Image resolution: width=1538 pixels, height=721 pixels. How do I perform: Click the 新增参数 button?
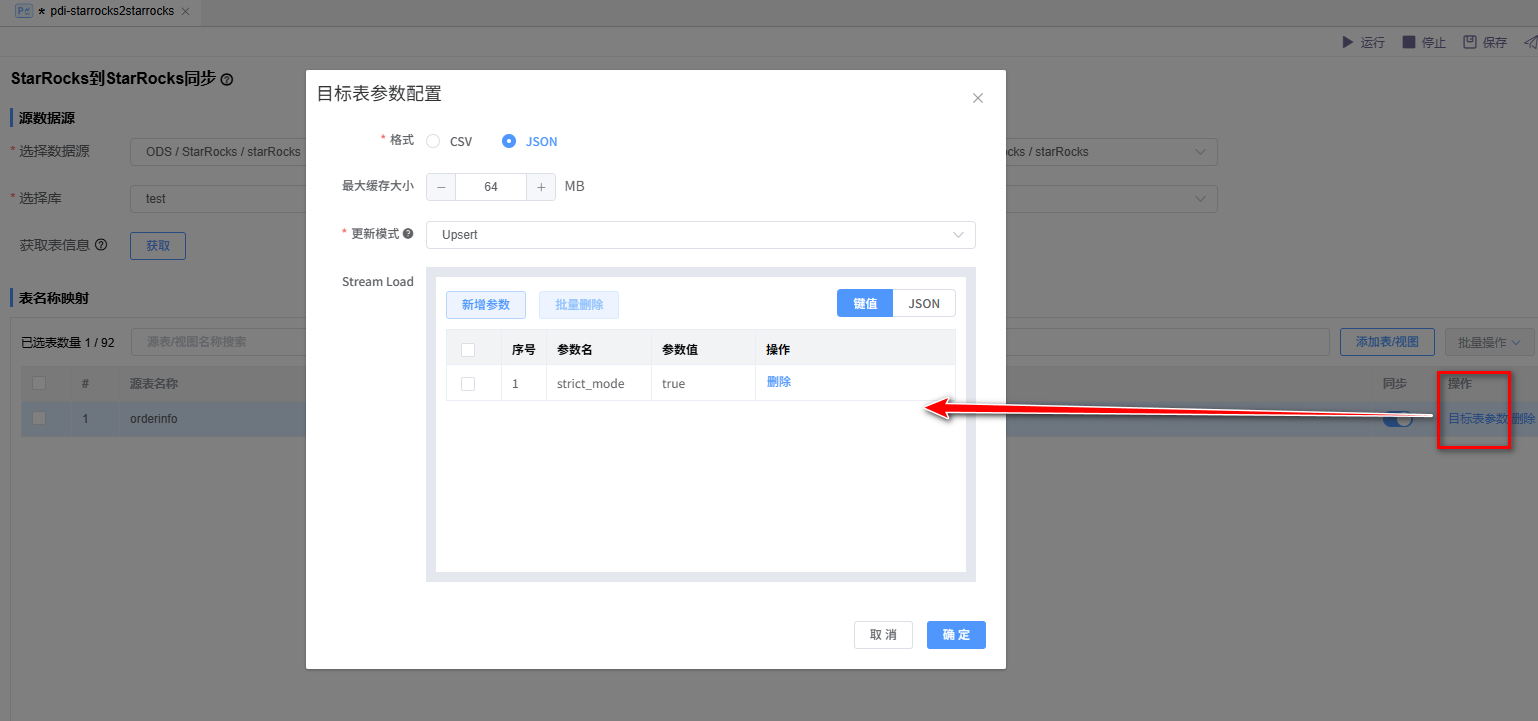pyautogui.click(x=486, y=304)
